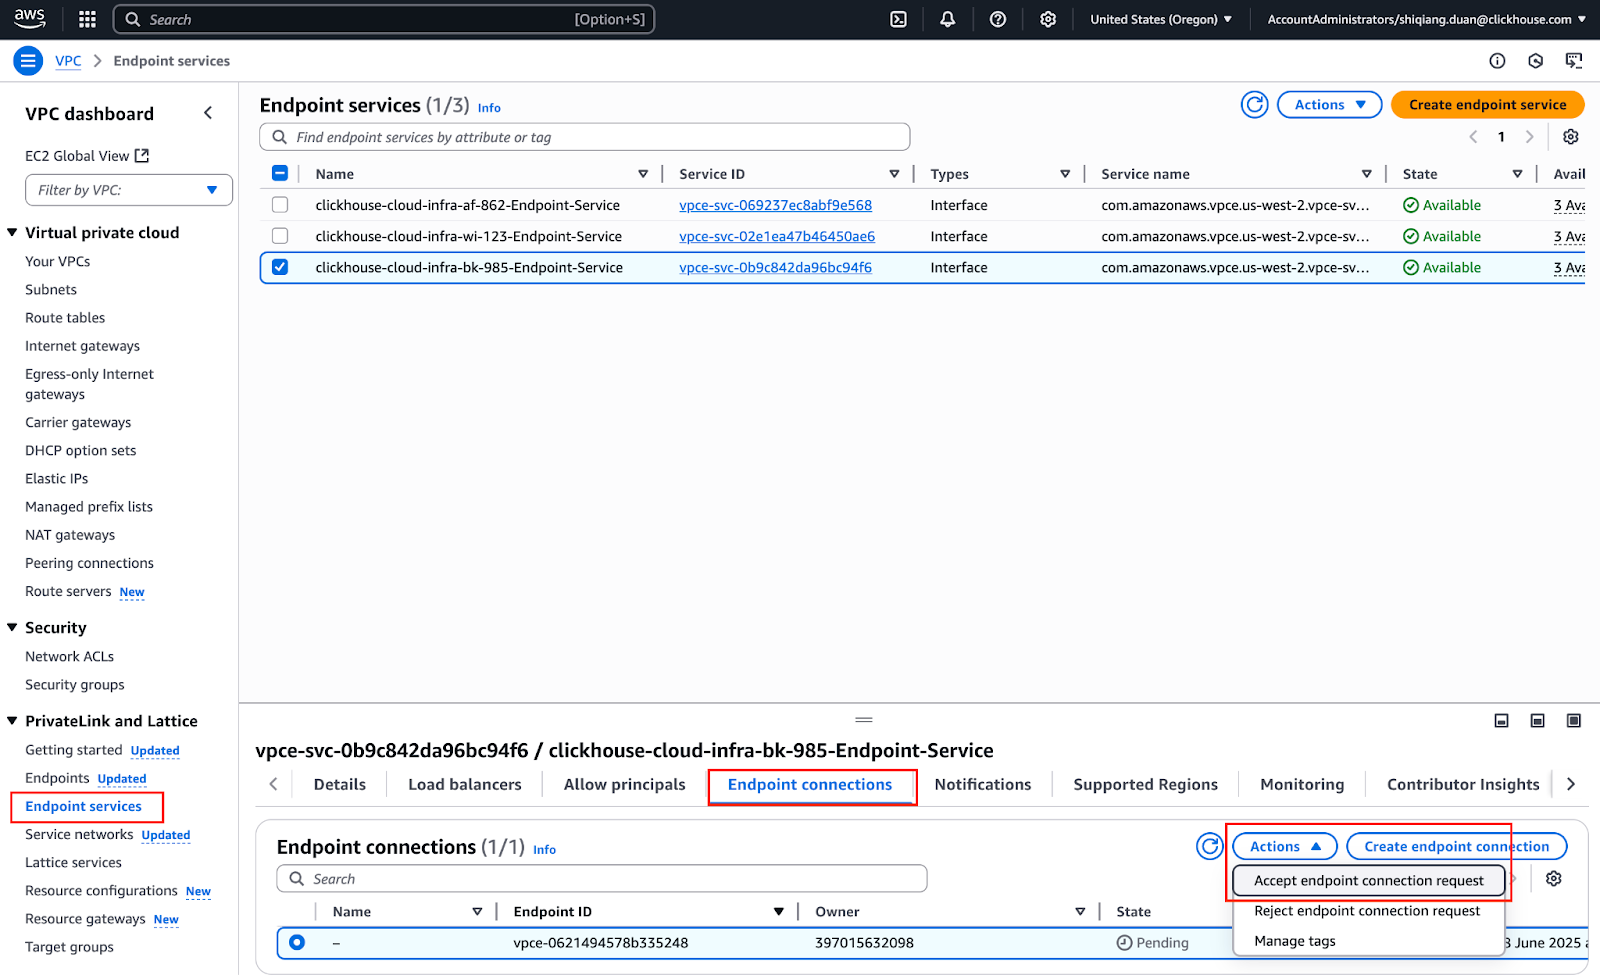
Task: Click the endpoint services search field
Action: (584, 137)
